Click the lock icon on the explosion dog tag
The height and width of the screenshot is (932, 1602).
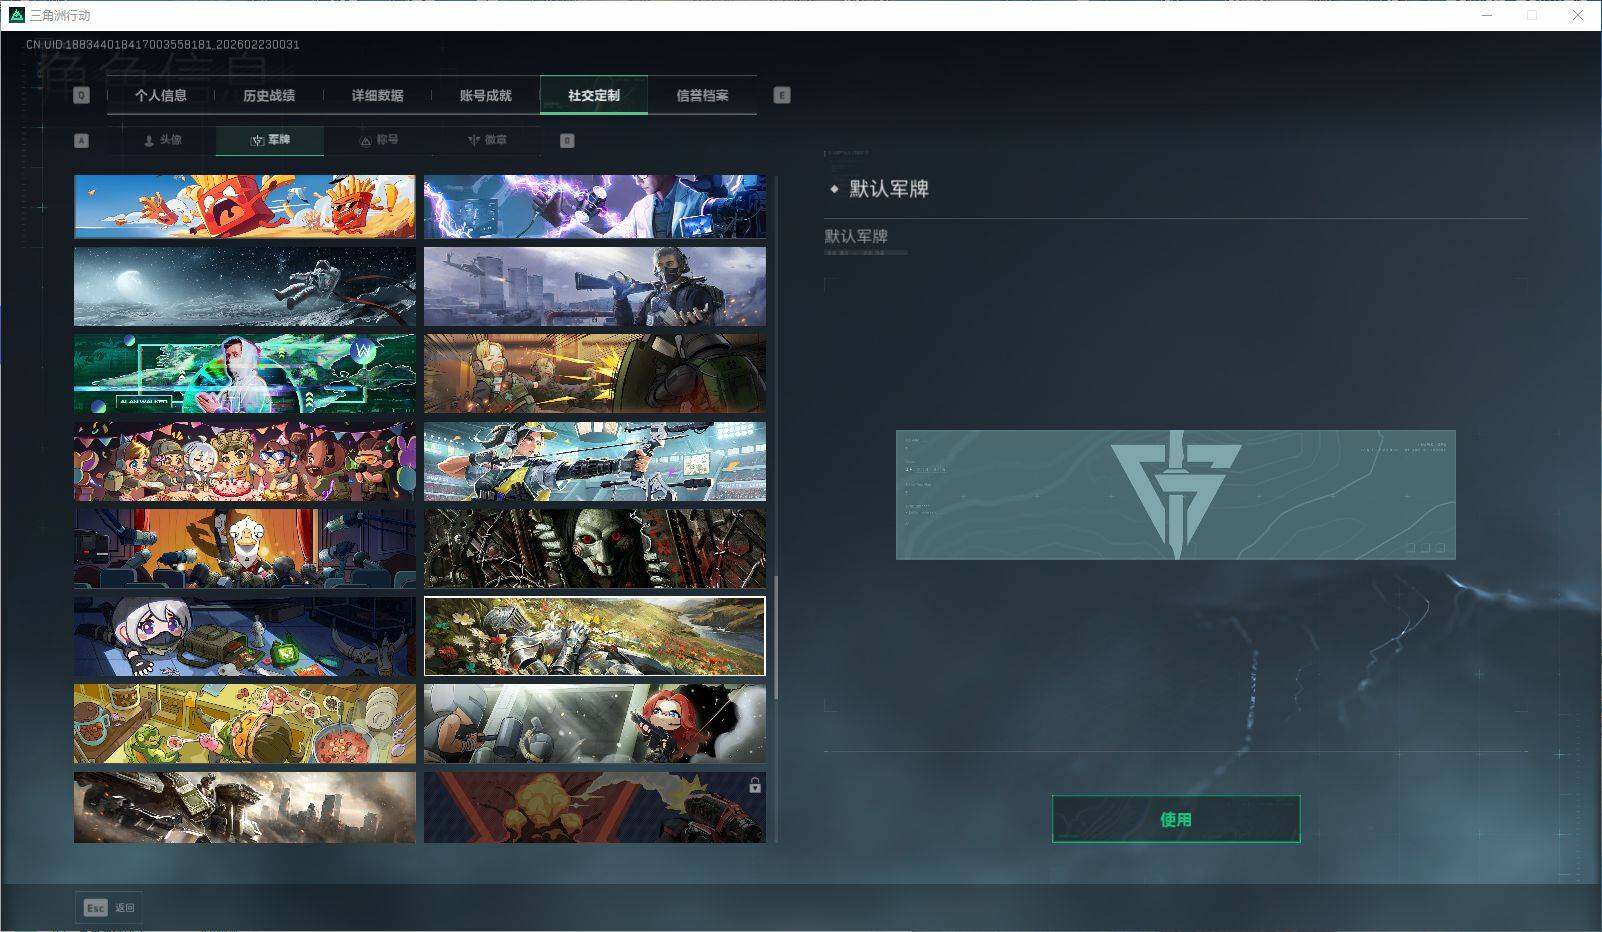pos(755,786)
